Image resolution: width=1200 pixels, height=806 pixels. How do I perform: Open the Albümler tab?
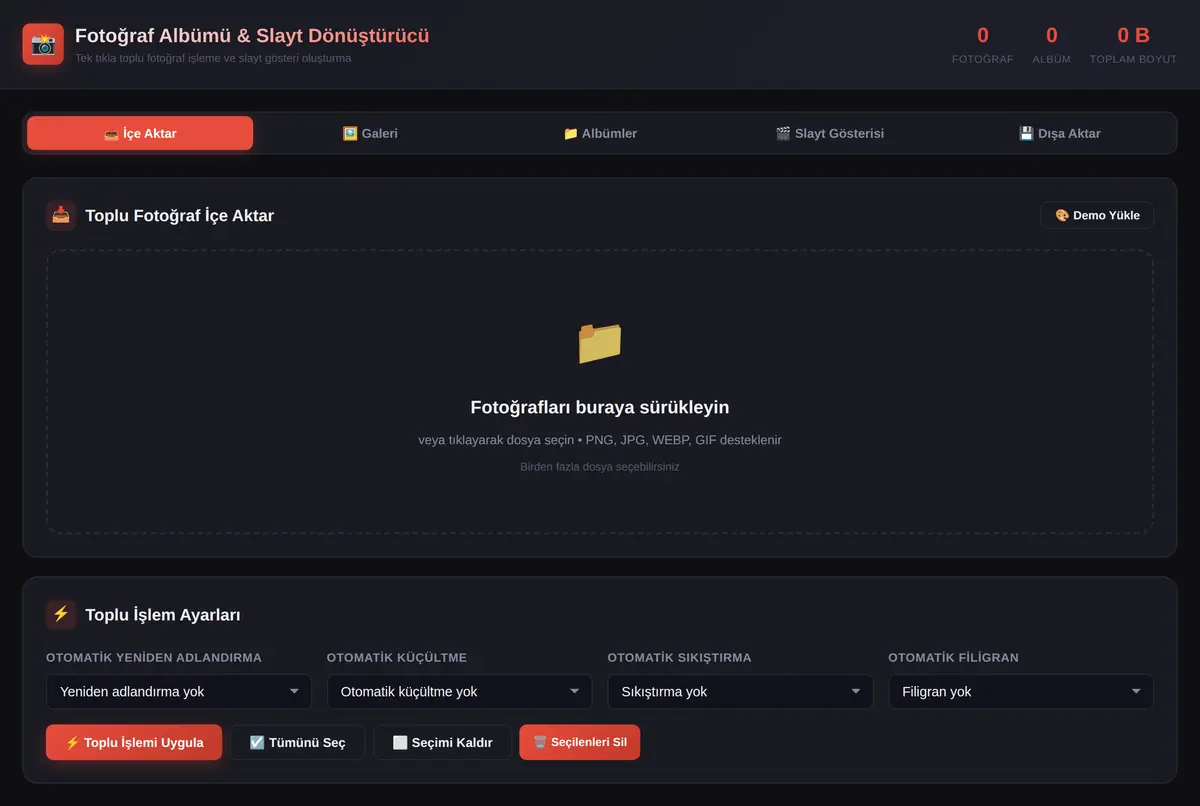click(x=600, y=133)
